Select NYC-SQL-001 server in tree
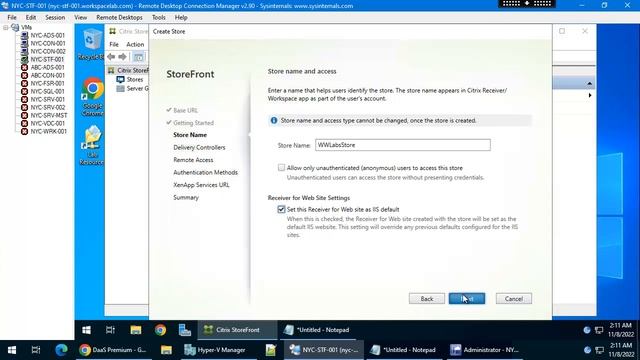The image size is (640, 360). [47, 91]
